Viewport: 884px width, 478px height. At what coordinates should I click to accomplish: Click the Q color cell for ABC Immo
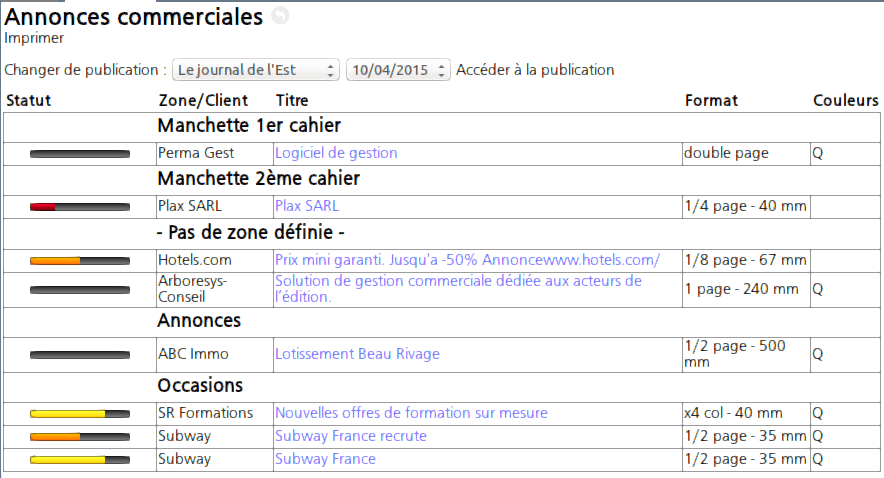coord(845,355)
